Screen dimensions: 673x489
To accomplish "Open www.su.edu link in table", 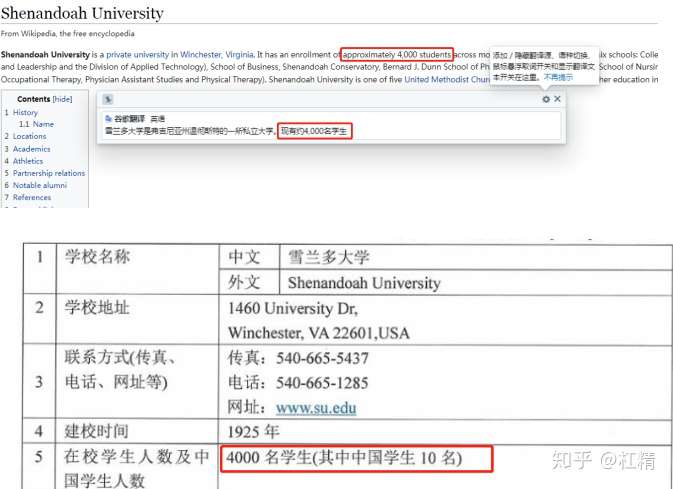I will (x=316, y=407).
